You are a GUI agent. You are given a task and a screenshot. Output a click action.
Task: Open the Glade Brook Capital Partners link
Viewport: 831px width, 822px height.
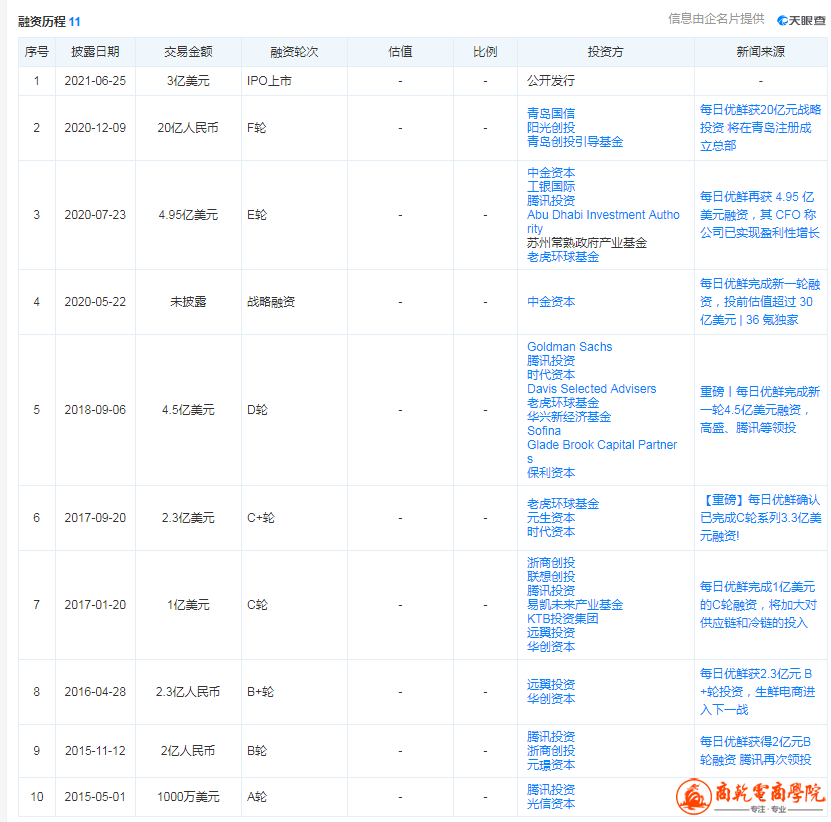tap(602, 445)
